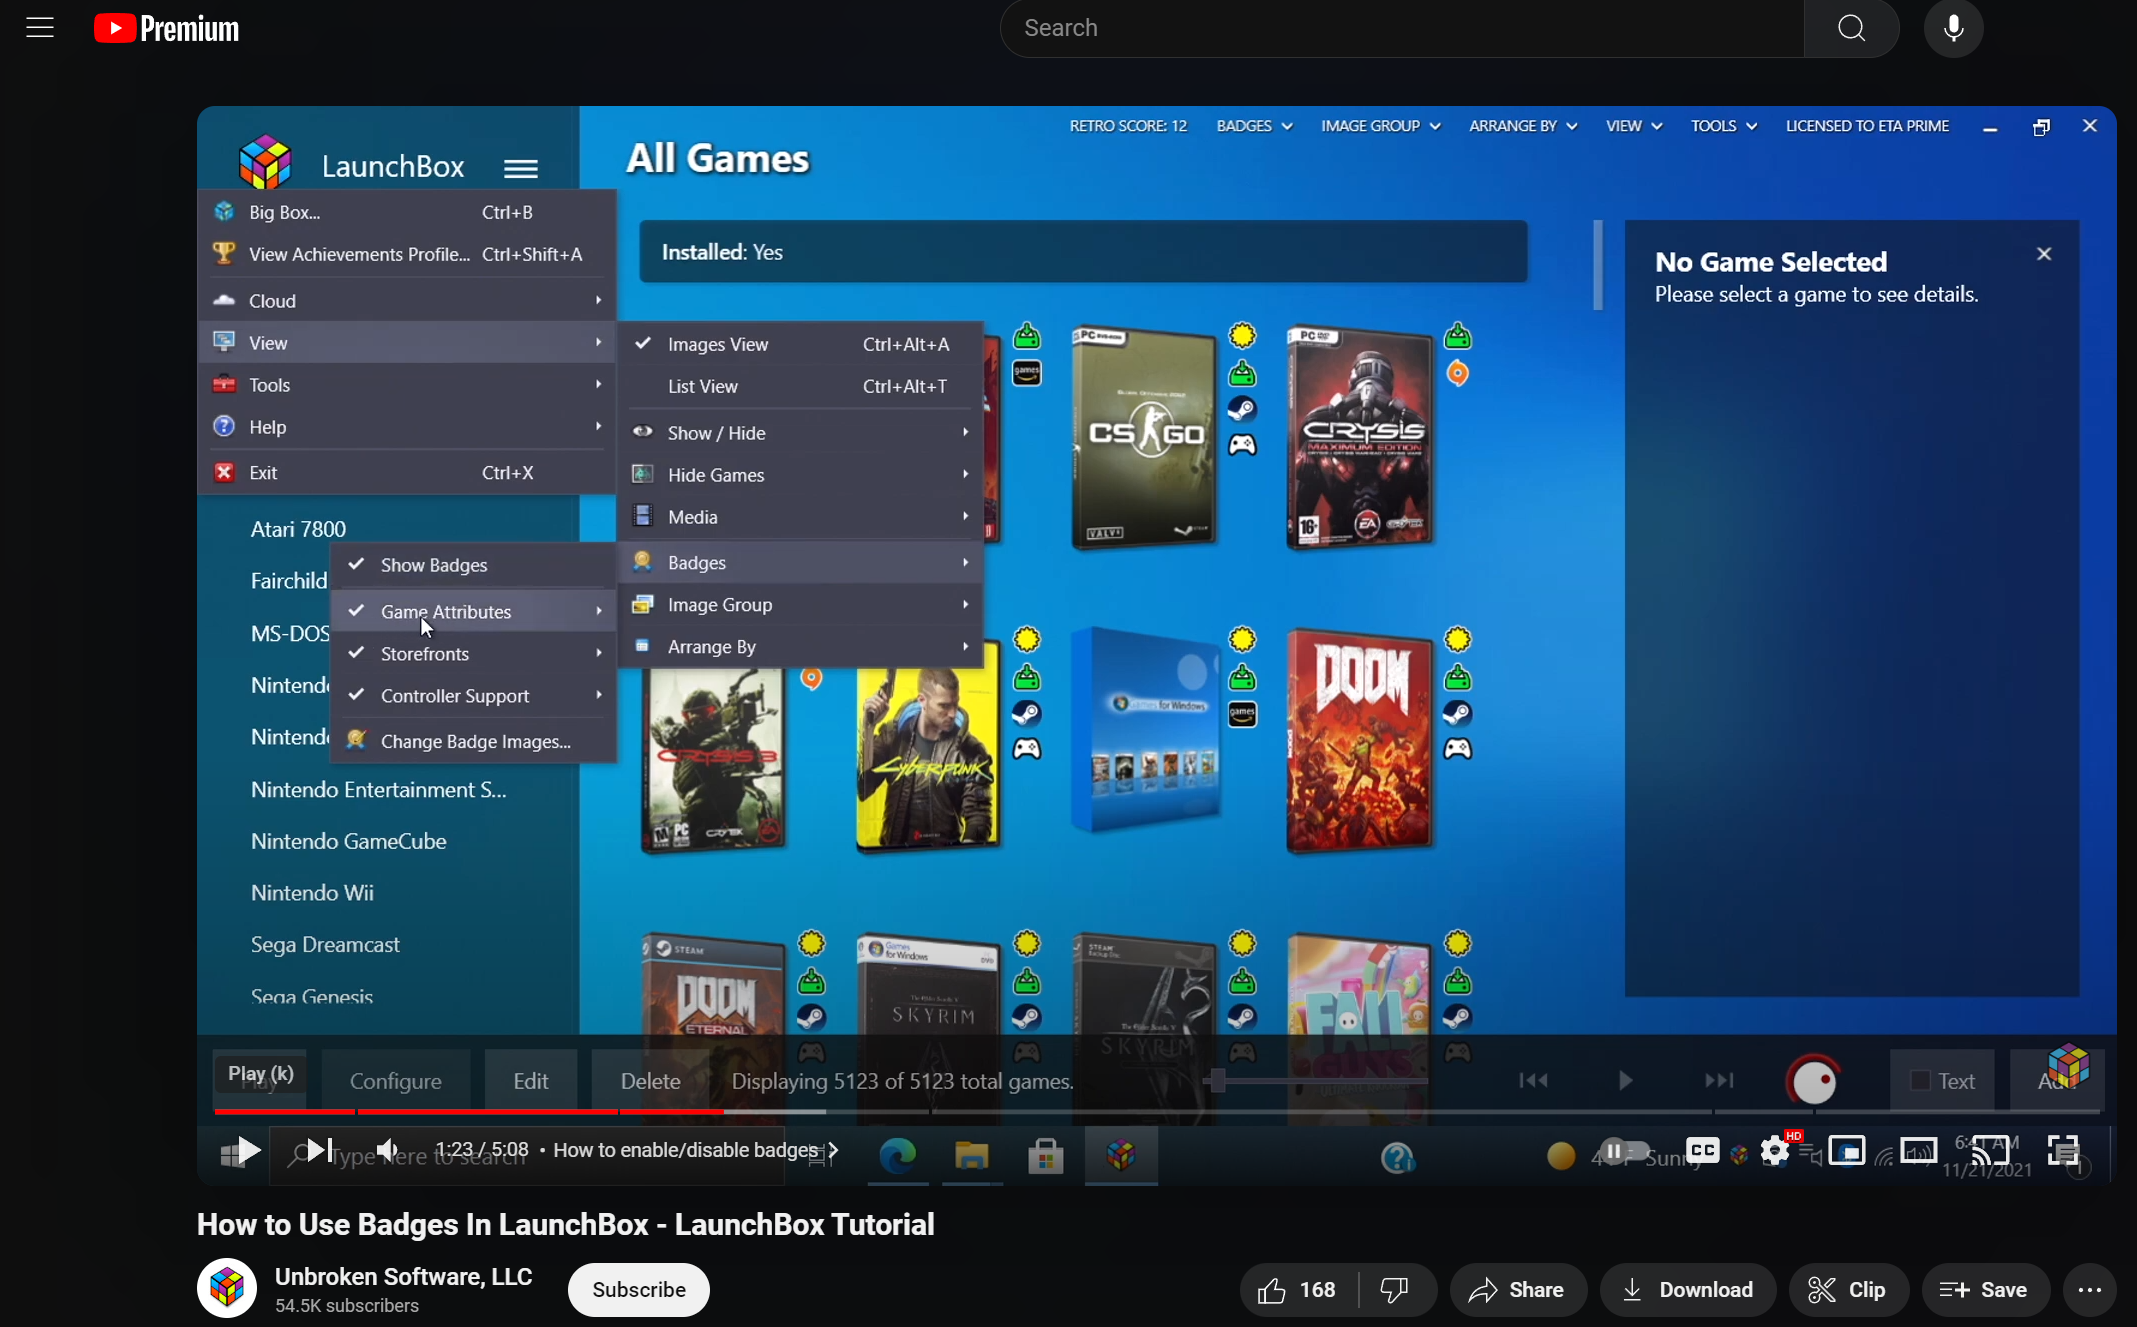
Task: Expand the Image Group submenu entry
Action: [800, 605]
